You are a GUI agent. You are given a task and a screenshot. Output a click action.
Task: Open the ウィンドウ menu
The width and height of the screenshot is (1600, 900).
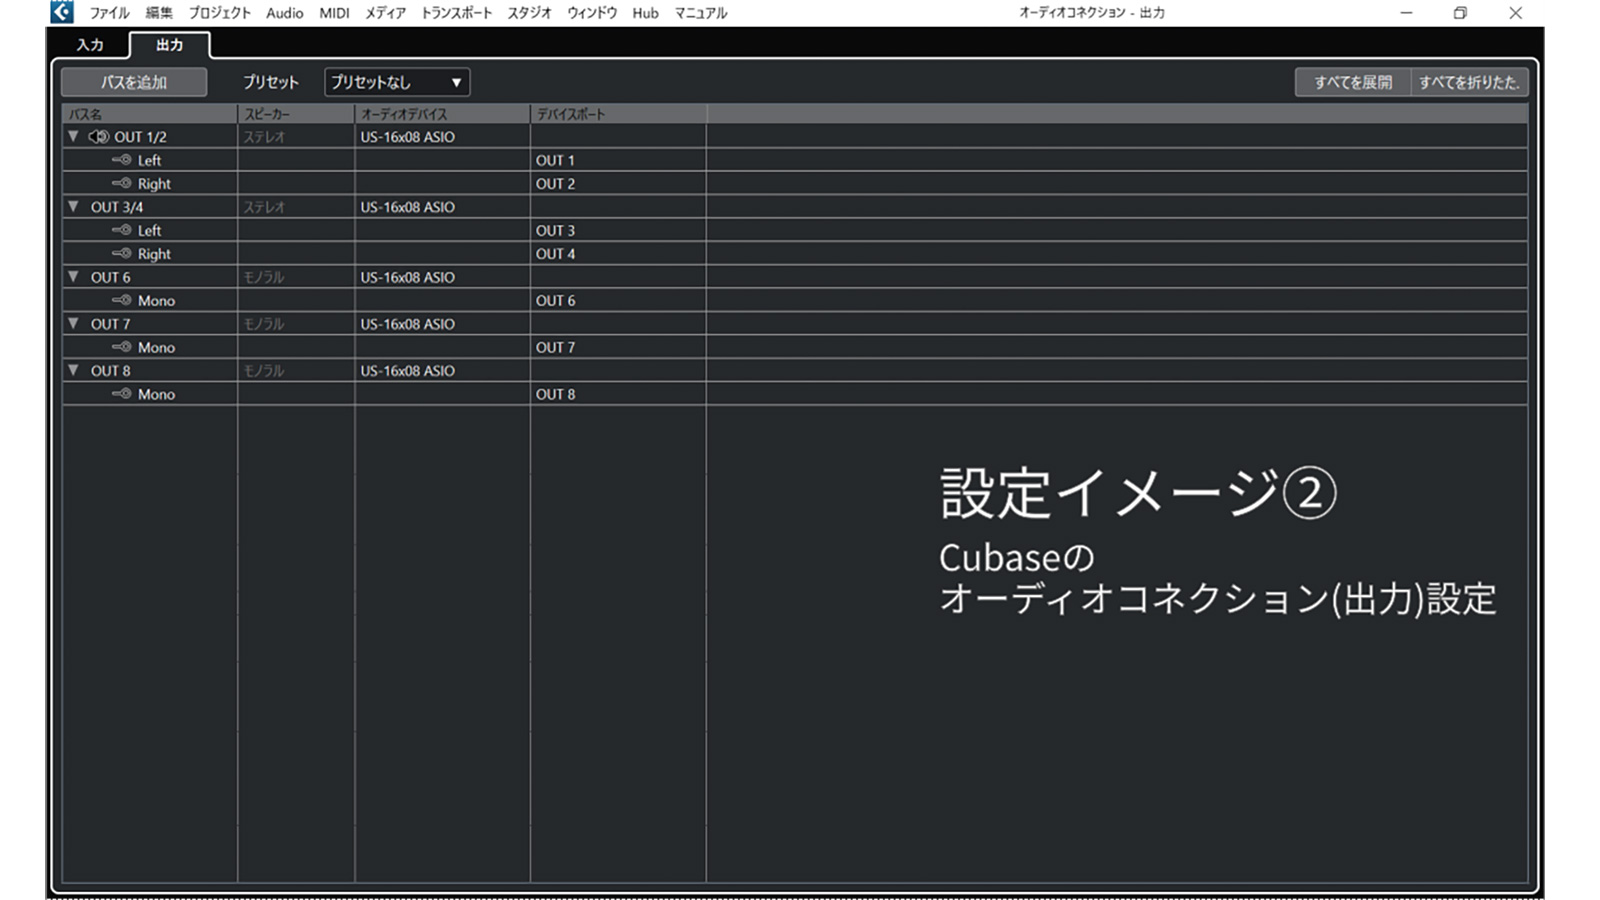592,13
